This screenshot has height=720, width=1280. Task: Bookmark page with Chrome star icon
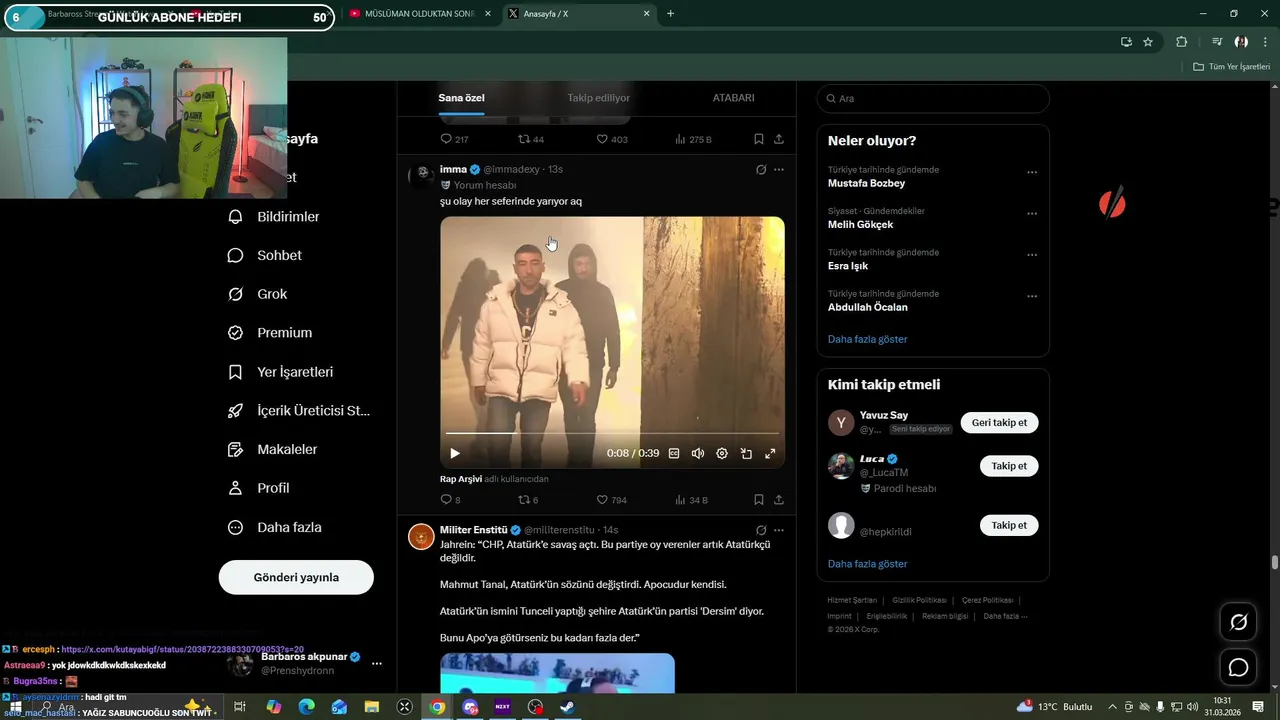(x=1148, y=42)
